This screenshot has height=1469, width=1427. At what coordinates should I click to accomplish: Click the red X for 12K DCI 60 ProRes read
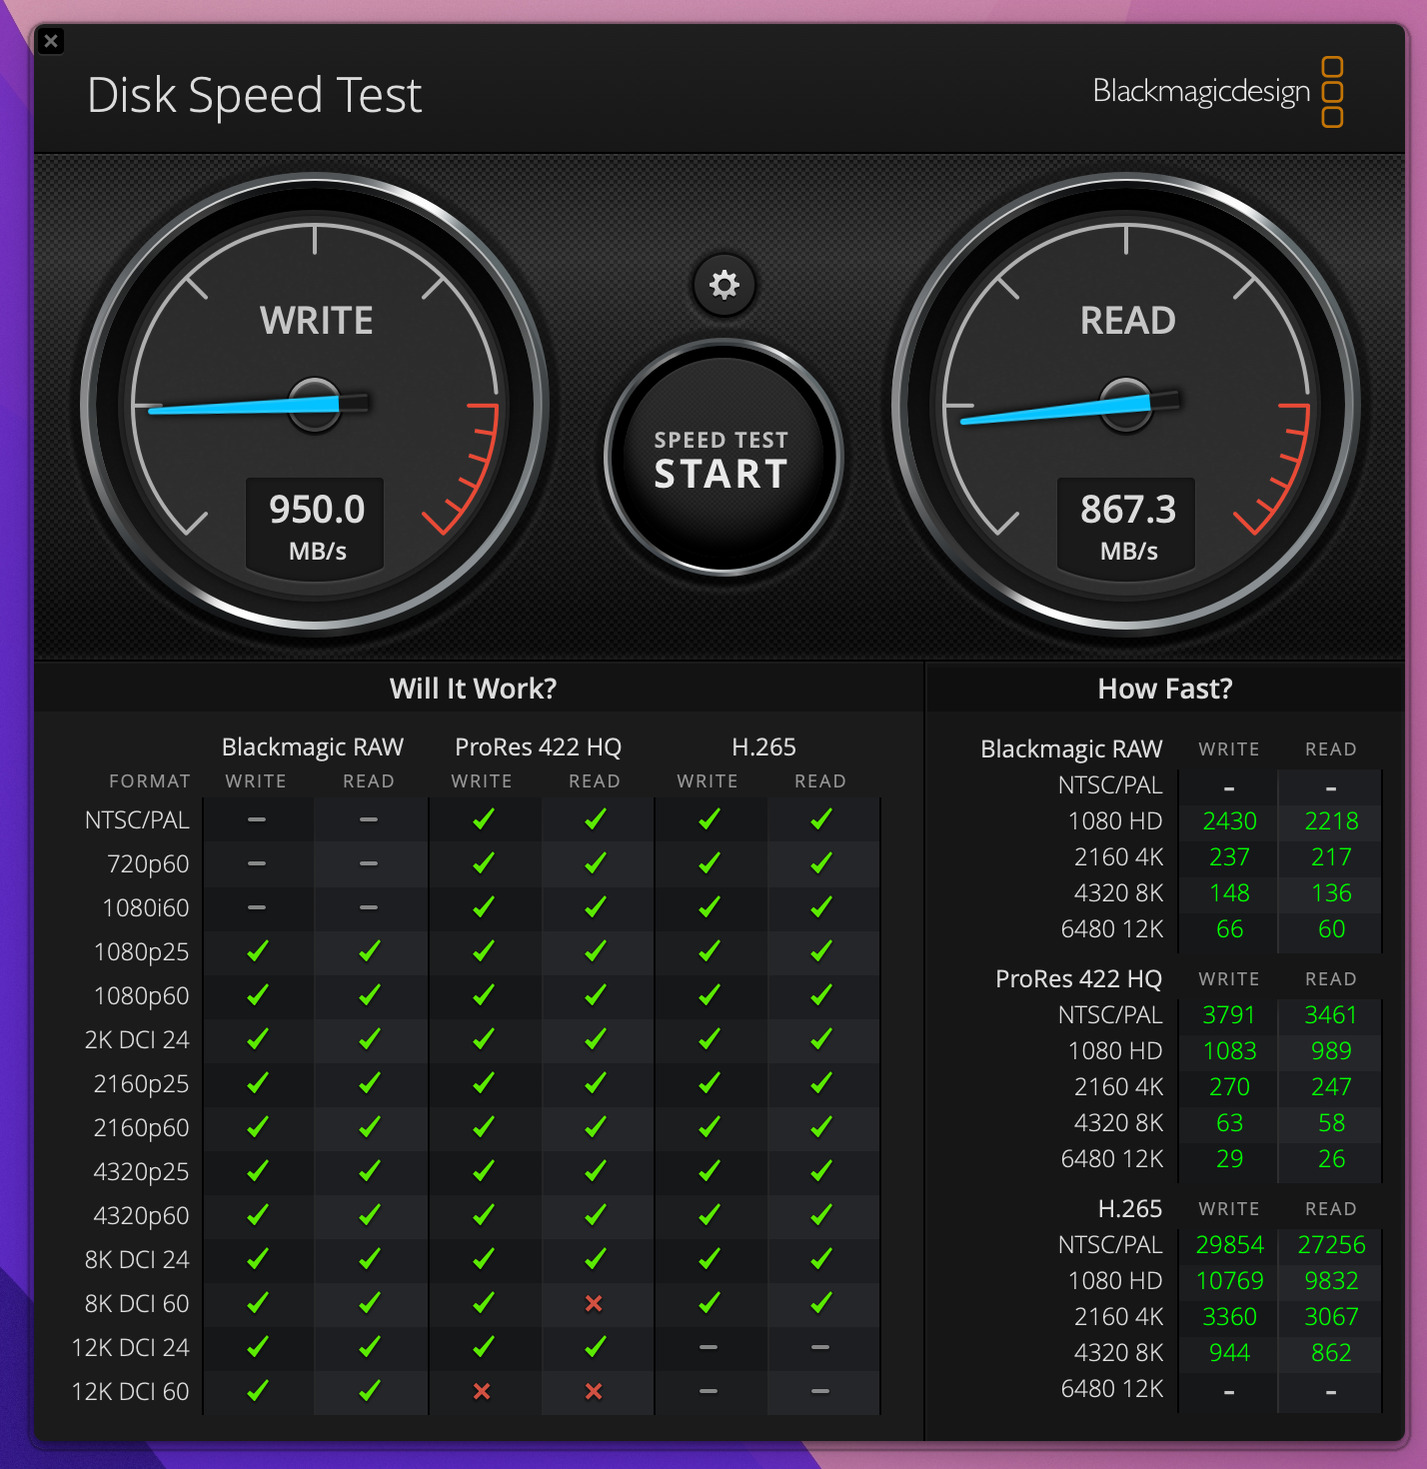594,1391
